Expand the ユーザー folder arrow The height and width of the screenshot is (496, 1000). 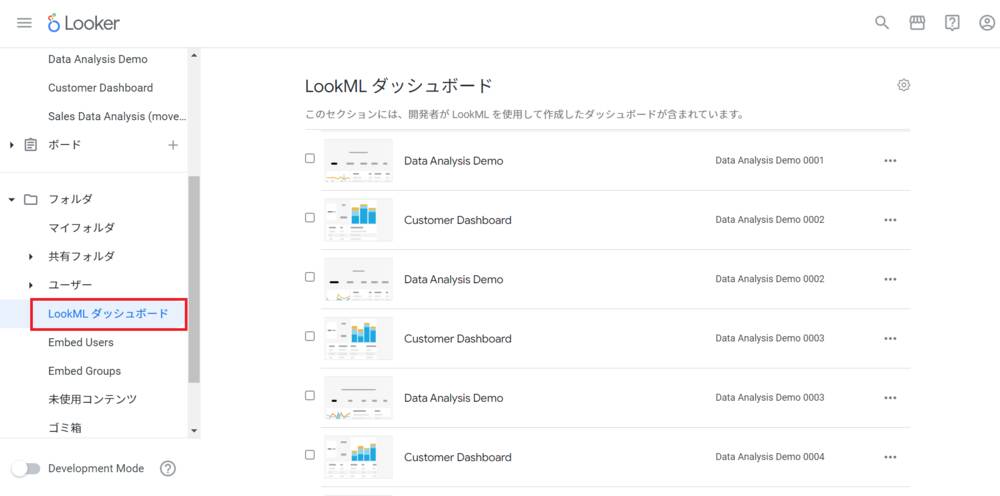point(32,285)
